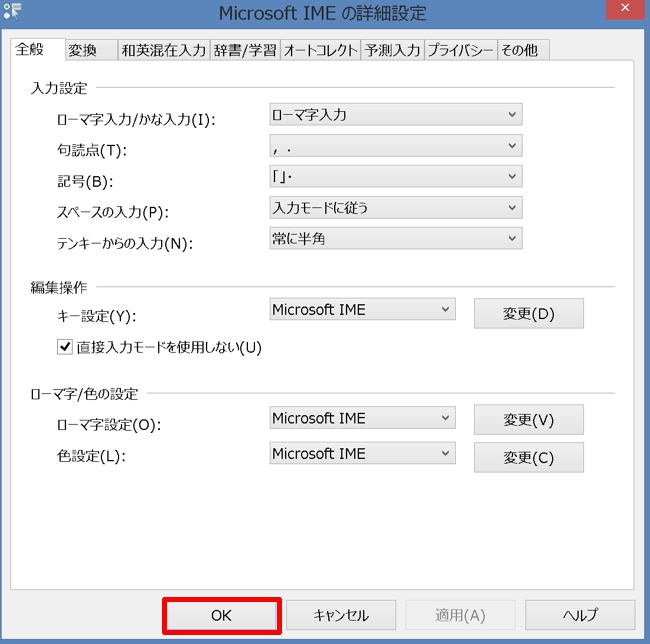Click the キャンセル button

[x=341, y=615]
